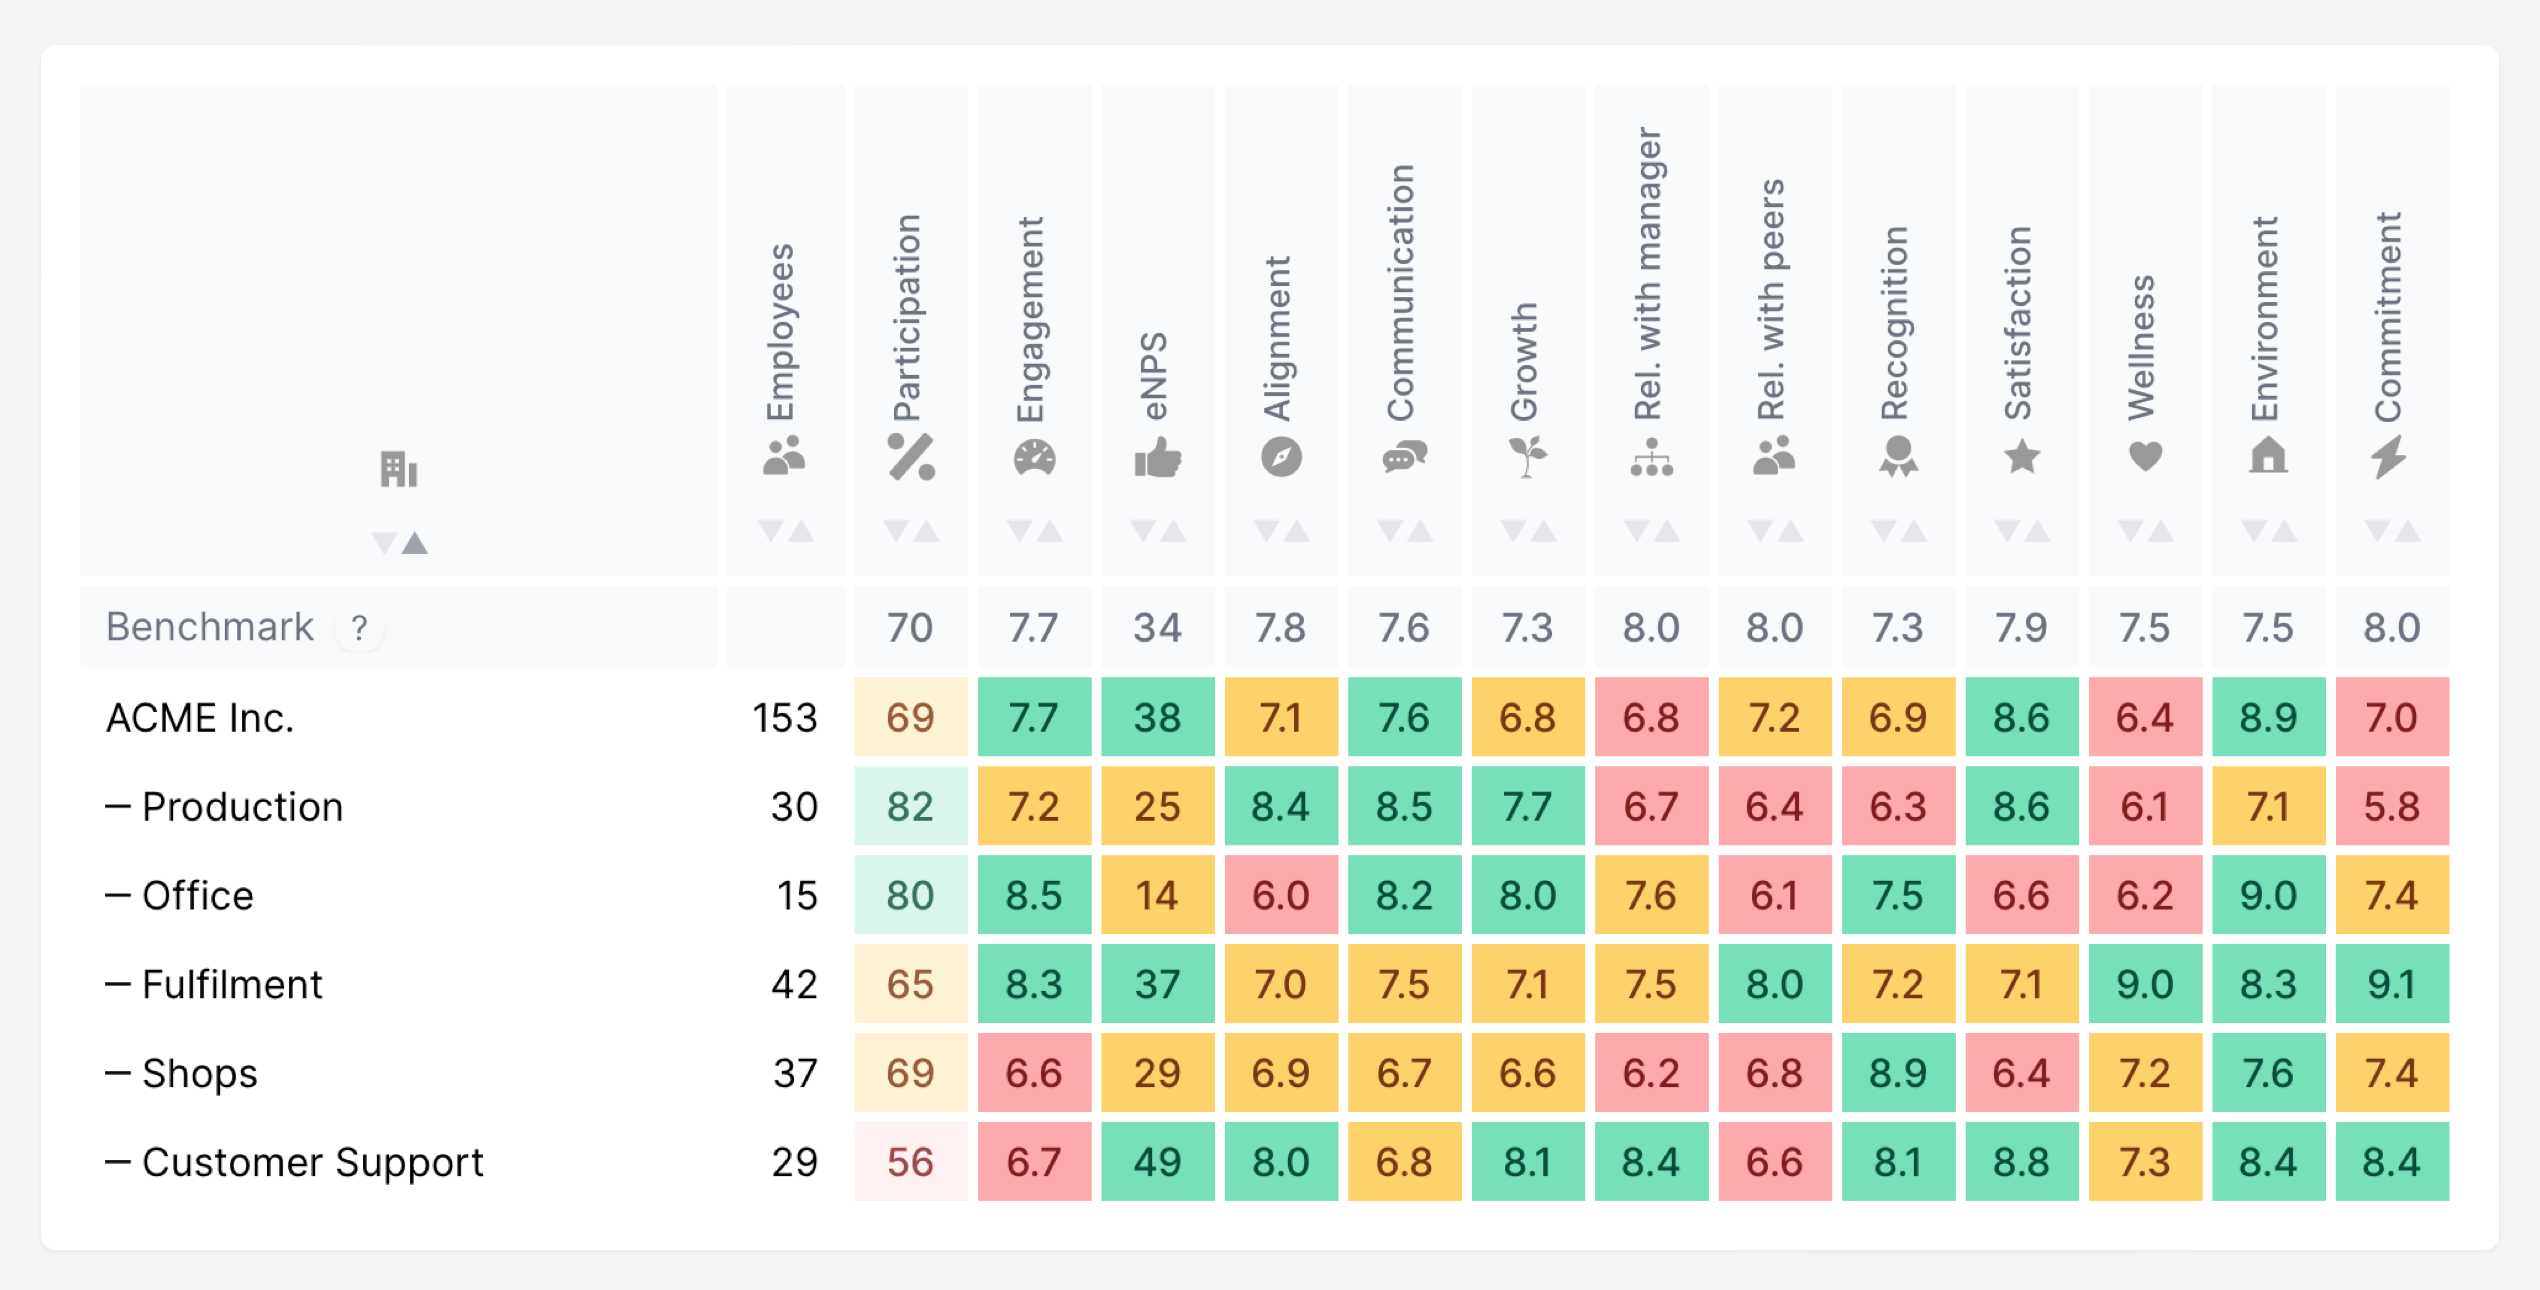Click the Employees people icon

[x=784, y=456]
